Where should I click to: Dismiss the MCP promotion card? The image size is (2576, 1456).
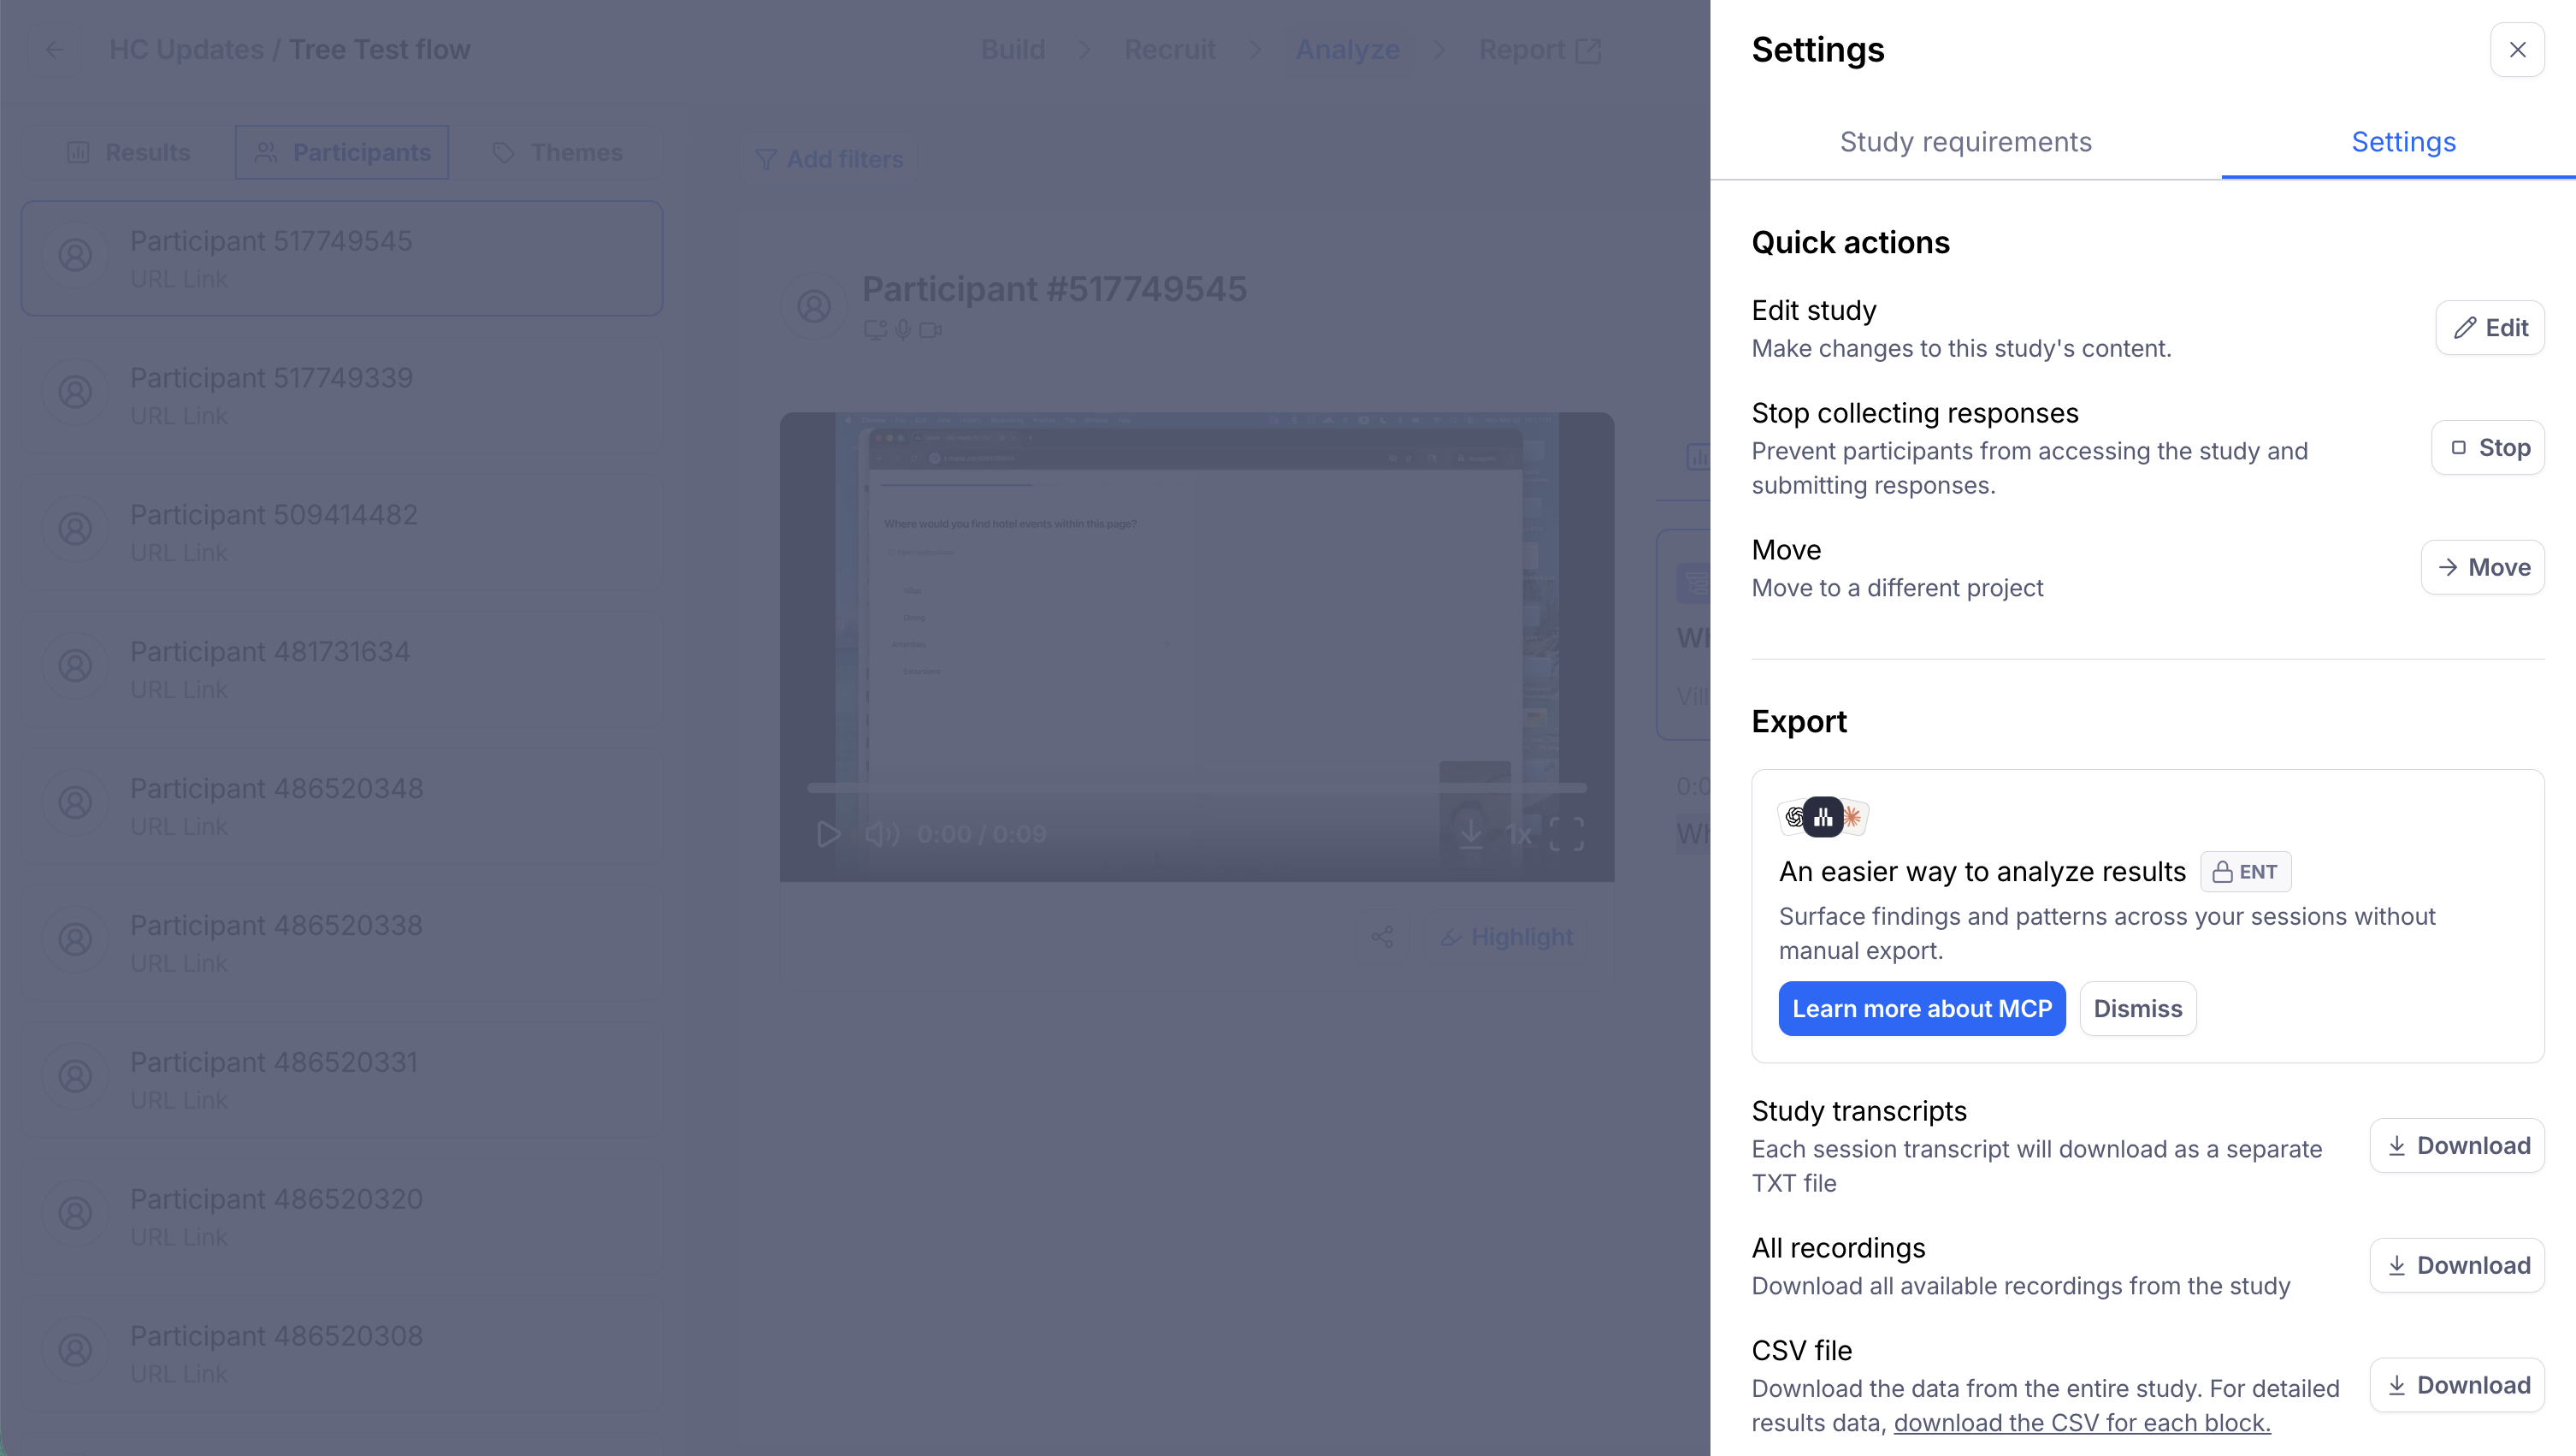2138,1008
